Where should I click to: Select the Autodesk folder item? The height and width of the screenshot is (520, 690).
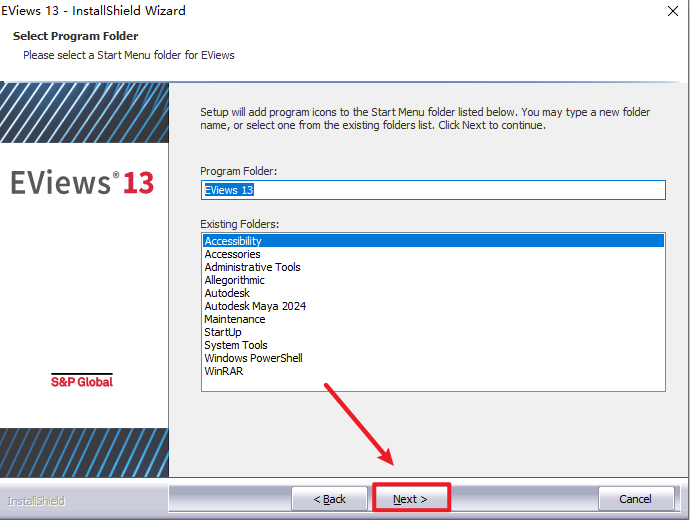point(227,293)
